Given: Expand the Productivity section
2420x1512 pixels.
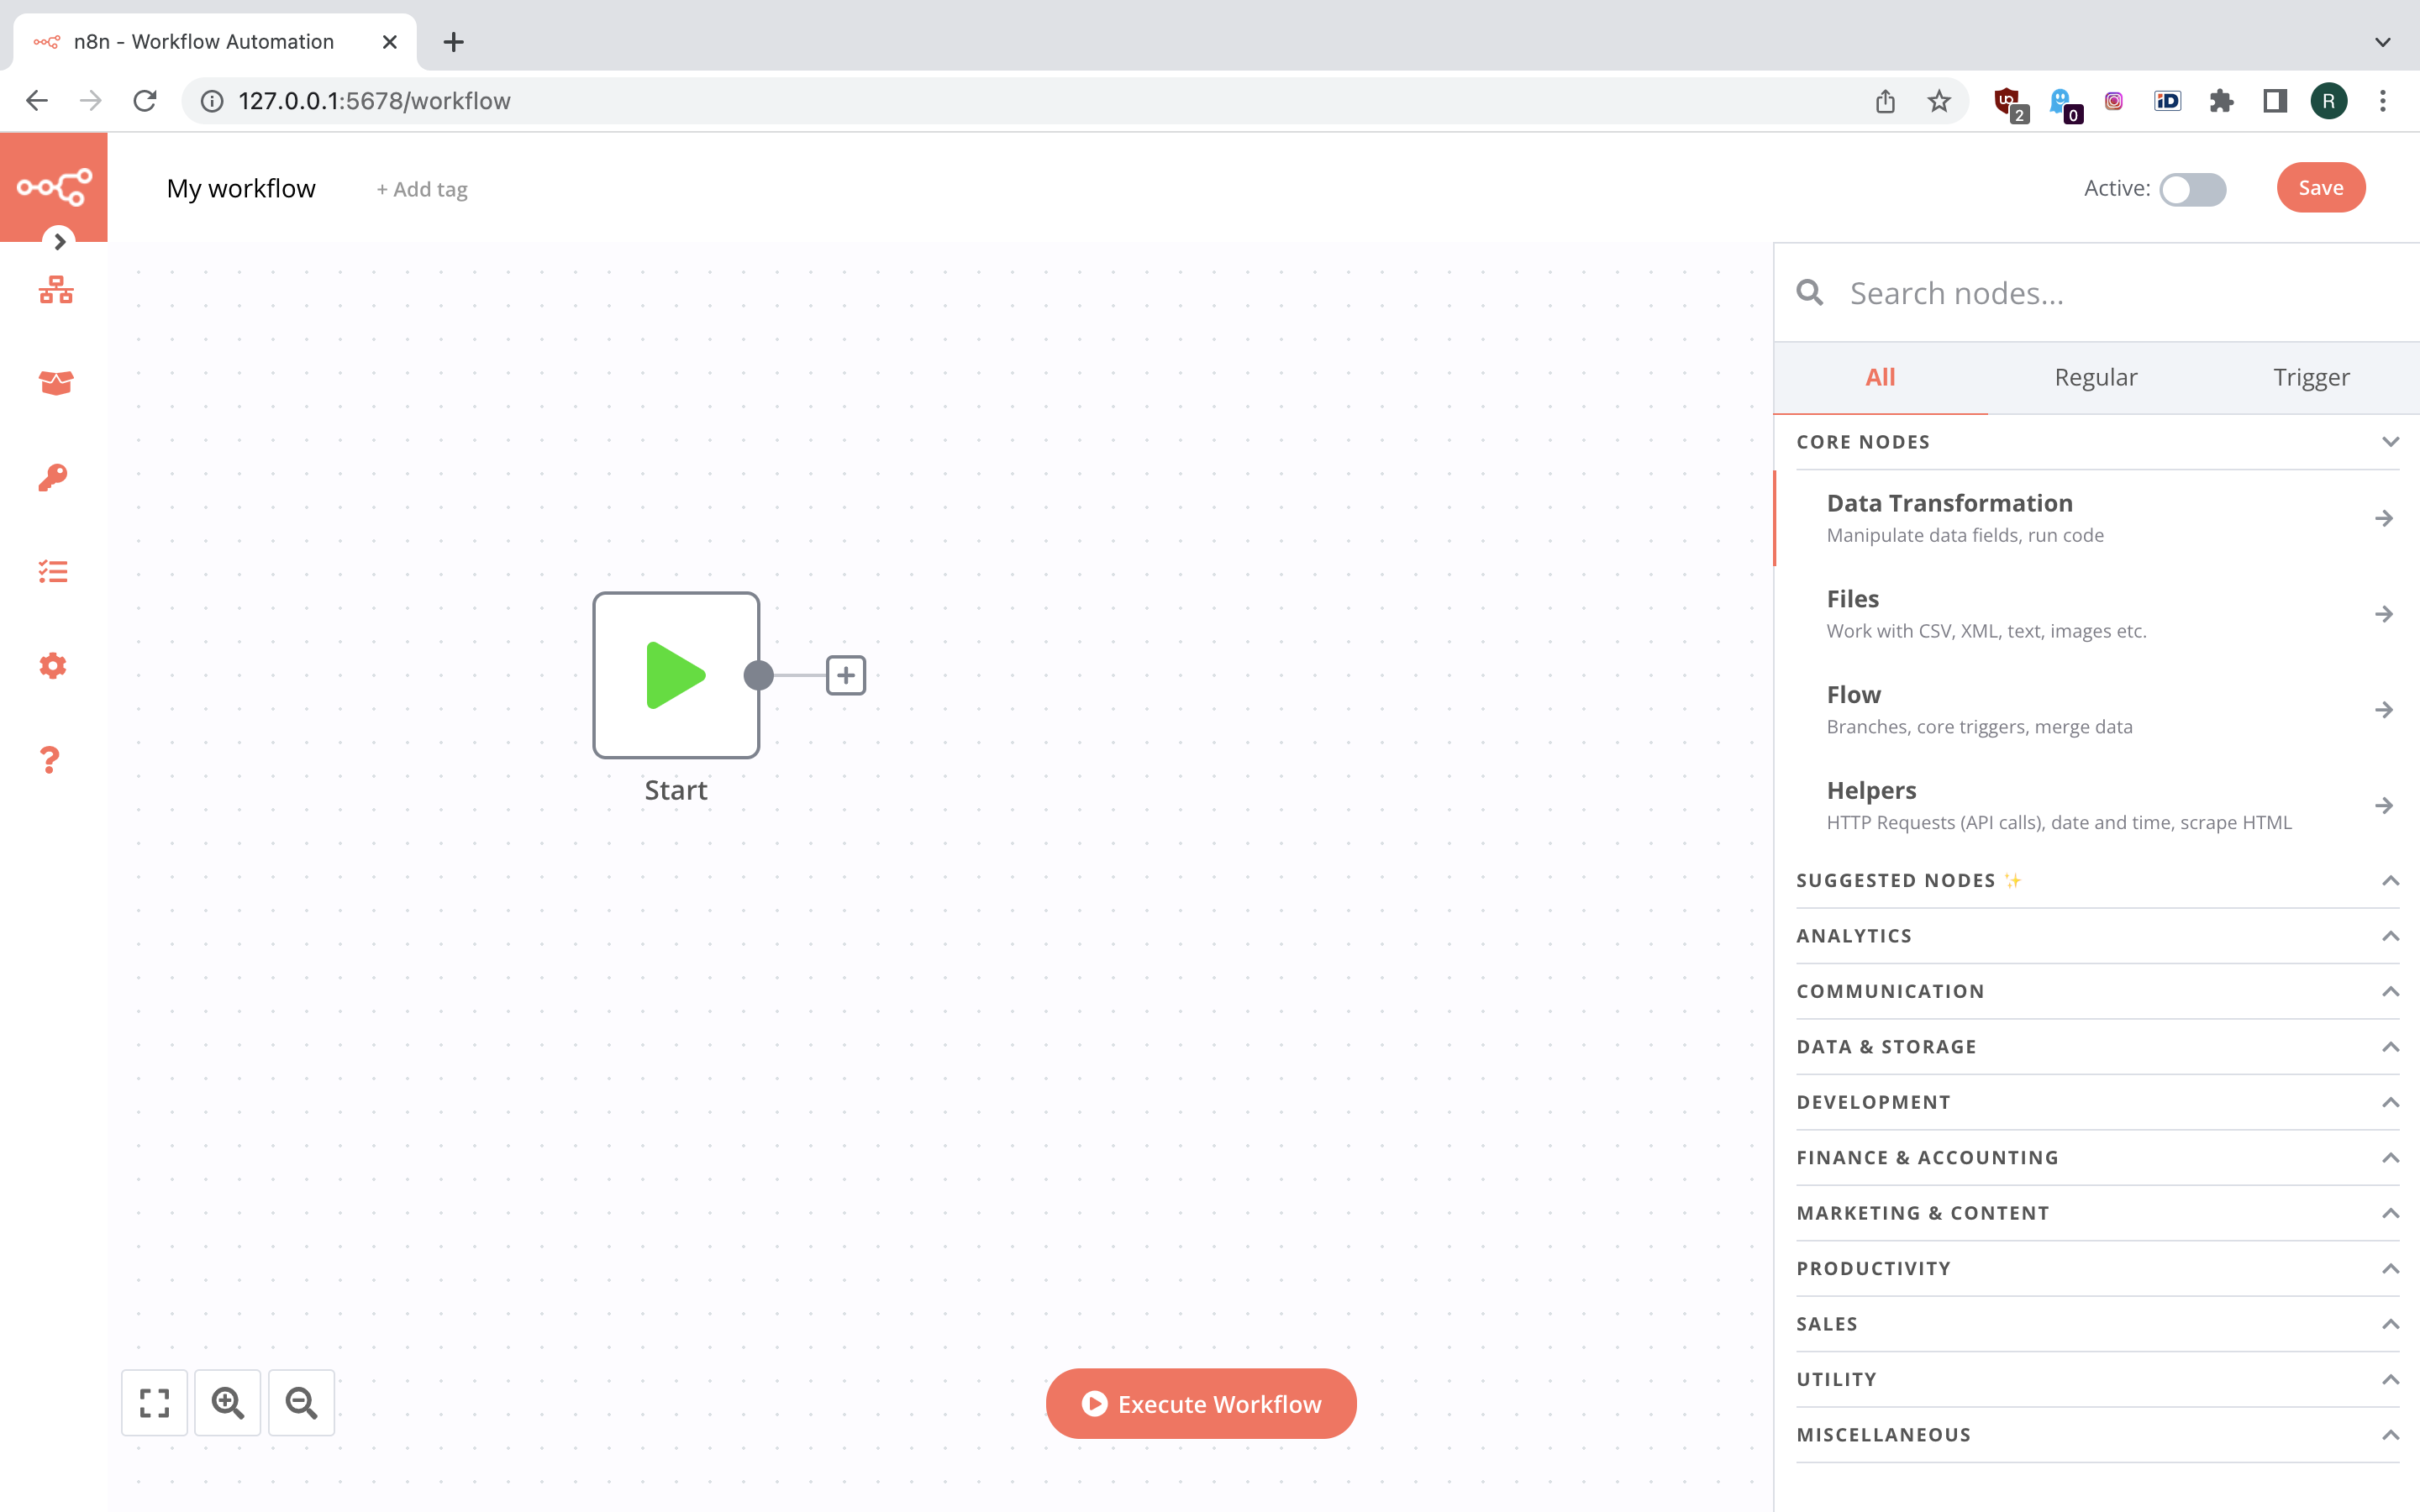Looking at the screenshot, I should [x=2097, y=1268].
